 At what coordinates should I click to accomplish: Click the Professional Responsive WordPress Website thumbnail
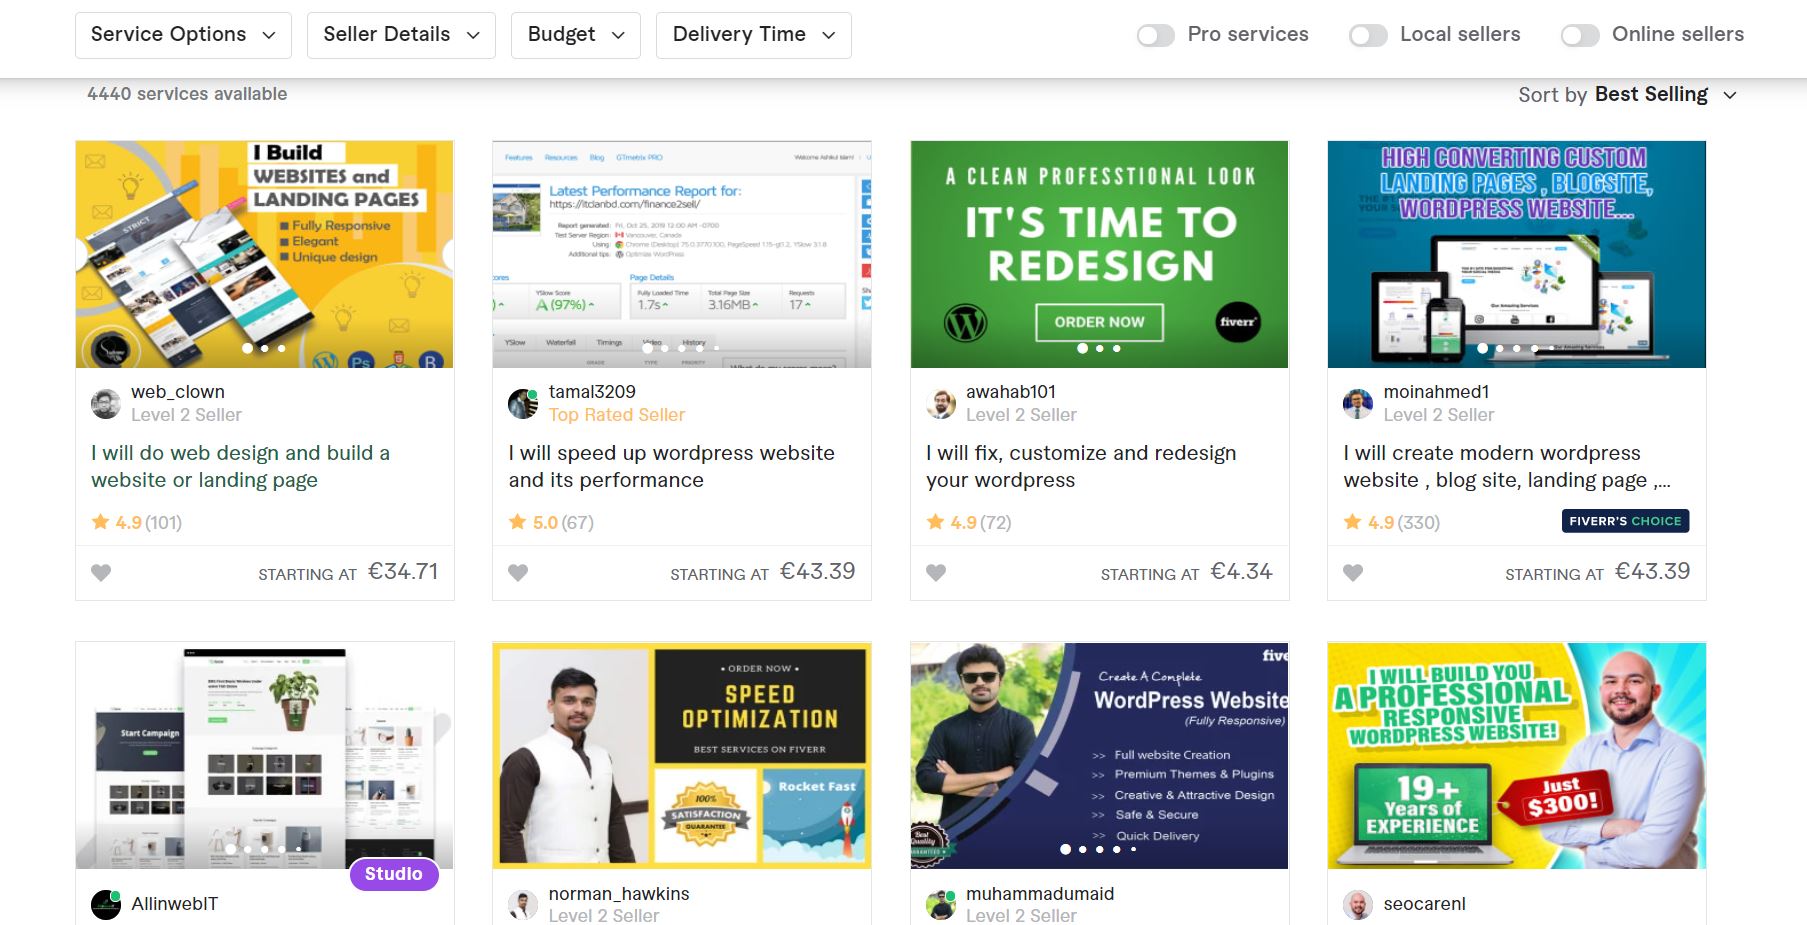1517,756
